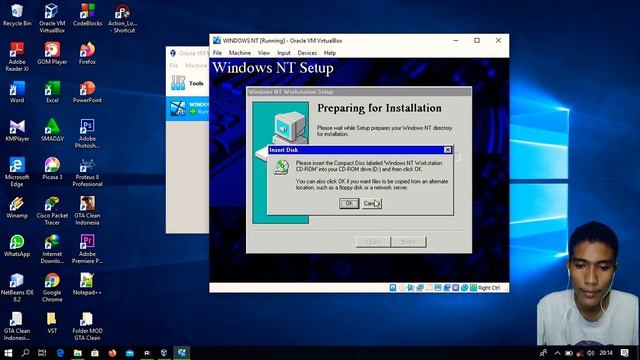Click the purple V icon in VirtualBox status bar
Image resolution: width=640 pixels, height=360 pixels.
pyautogui.click(x=456, y=288)
